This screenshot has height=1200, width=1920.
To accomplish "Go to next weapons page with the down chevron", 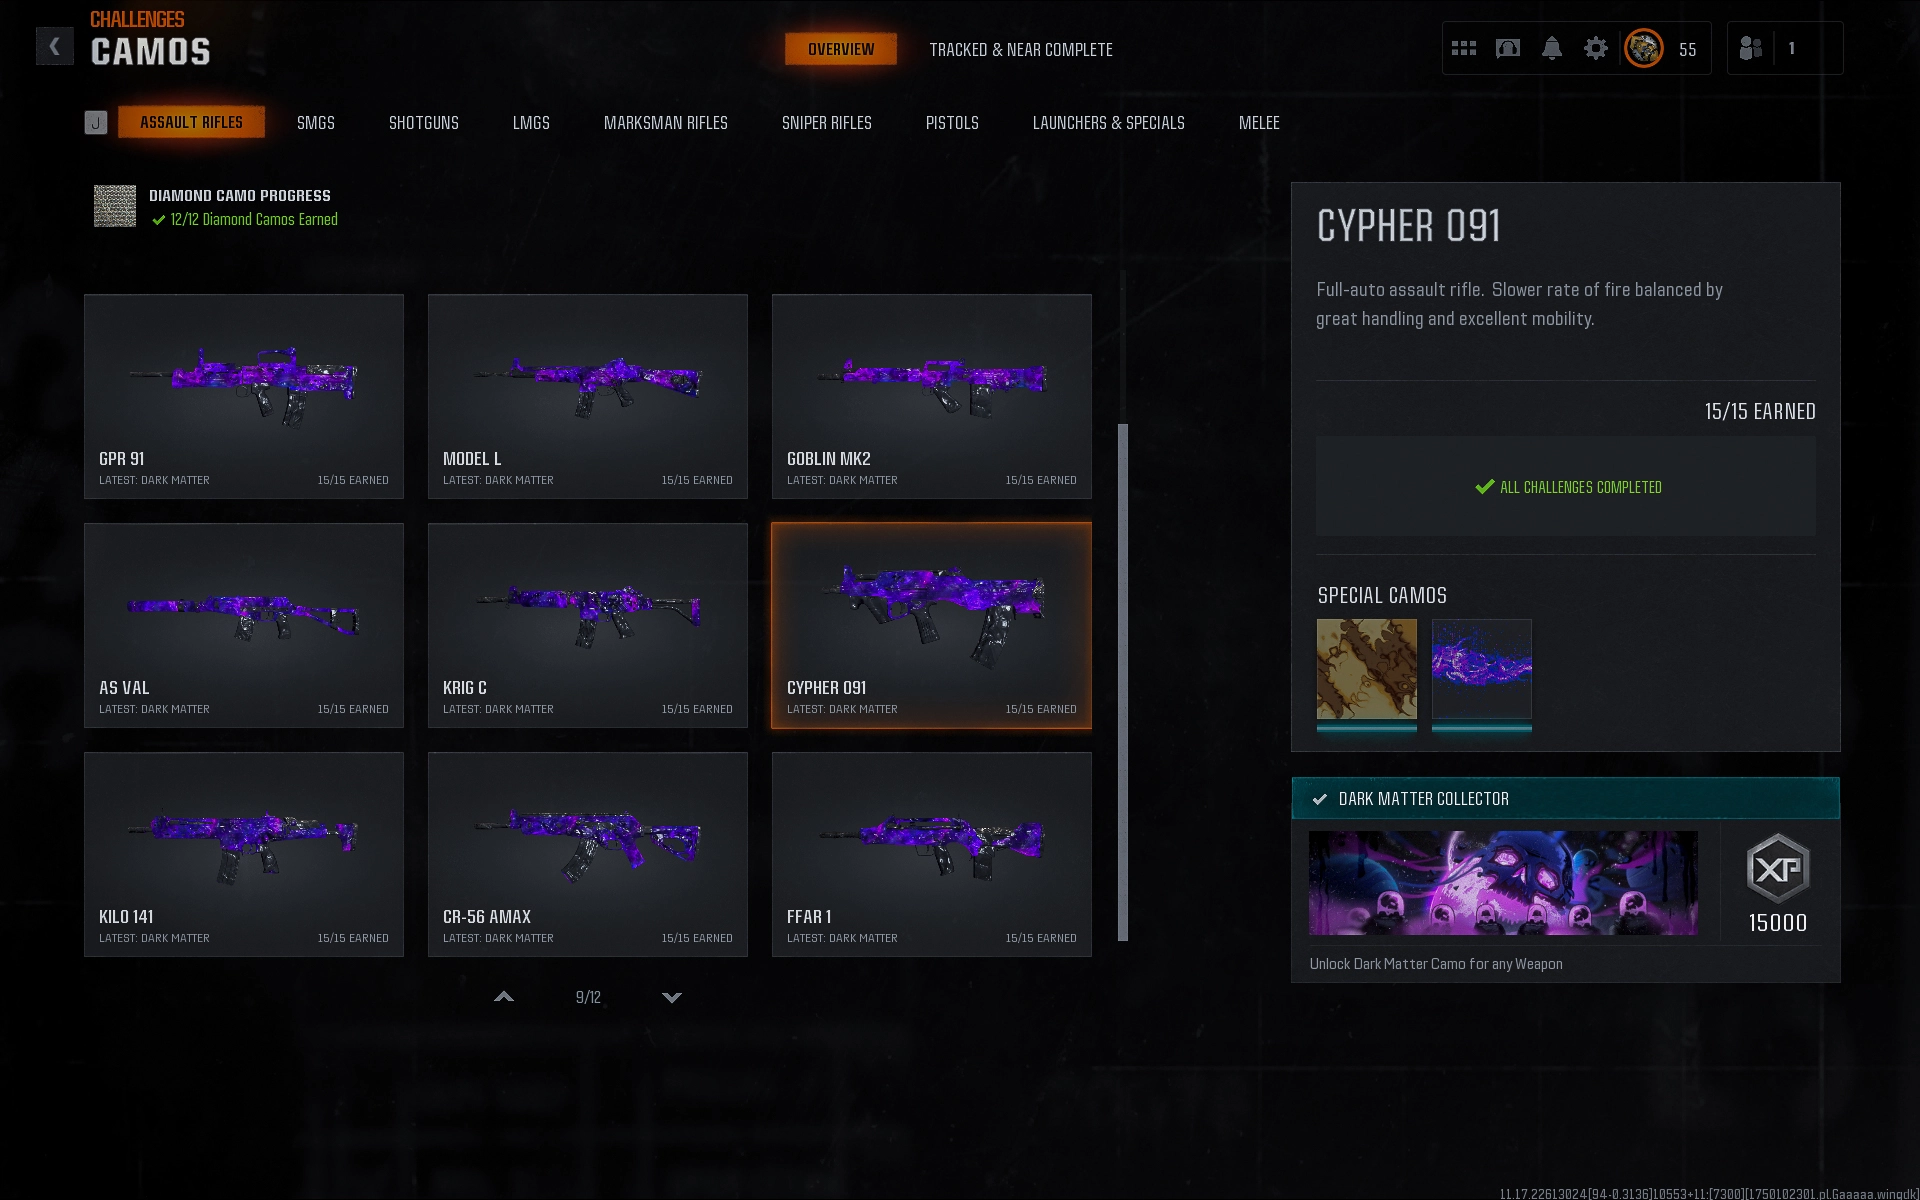I will click(672, 997).
